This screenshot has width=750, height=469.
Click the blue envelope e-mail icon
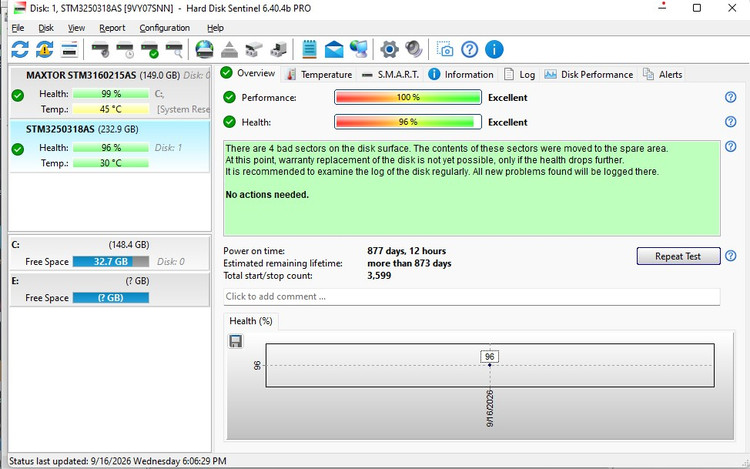[334, 49]
